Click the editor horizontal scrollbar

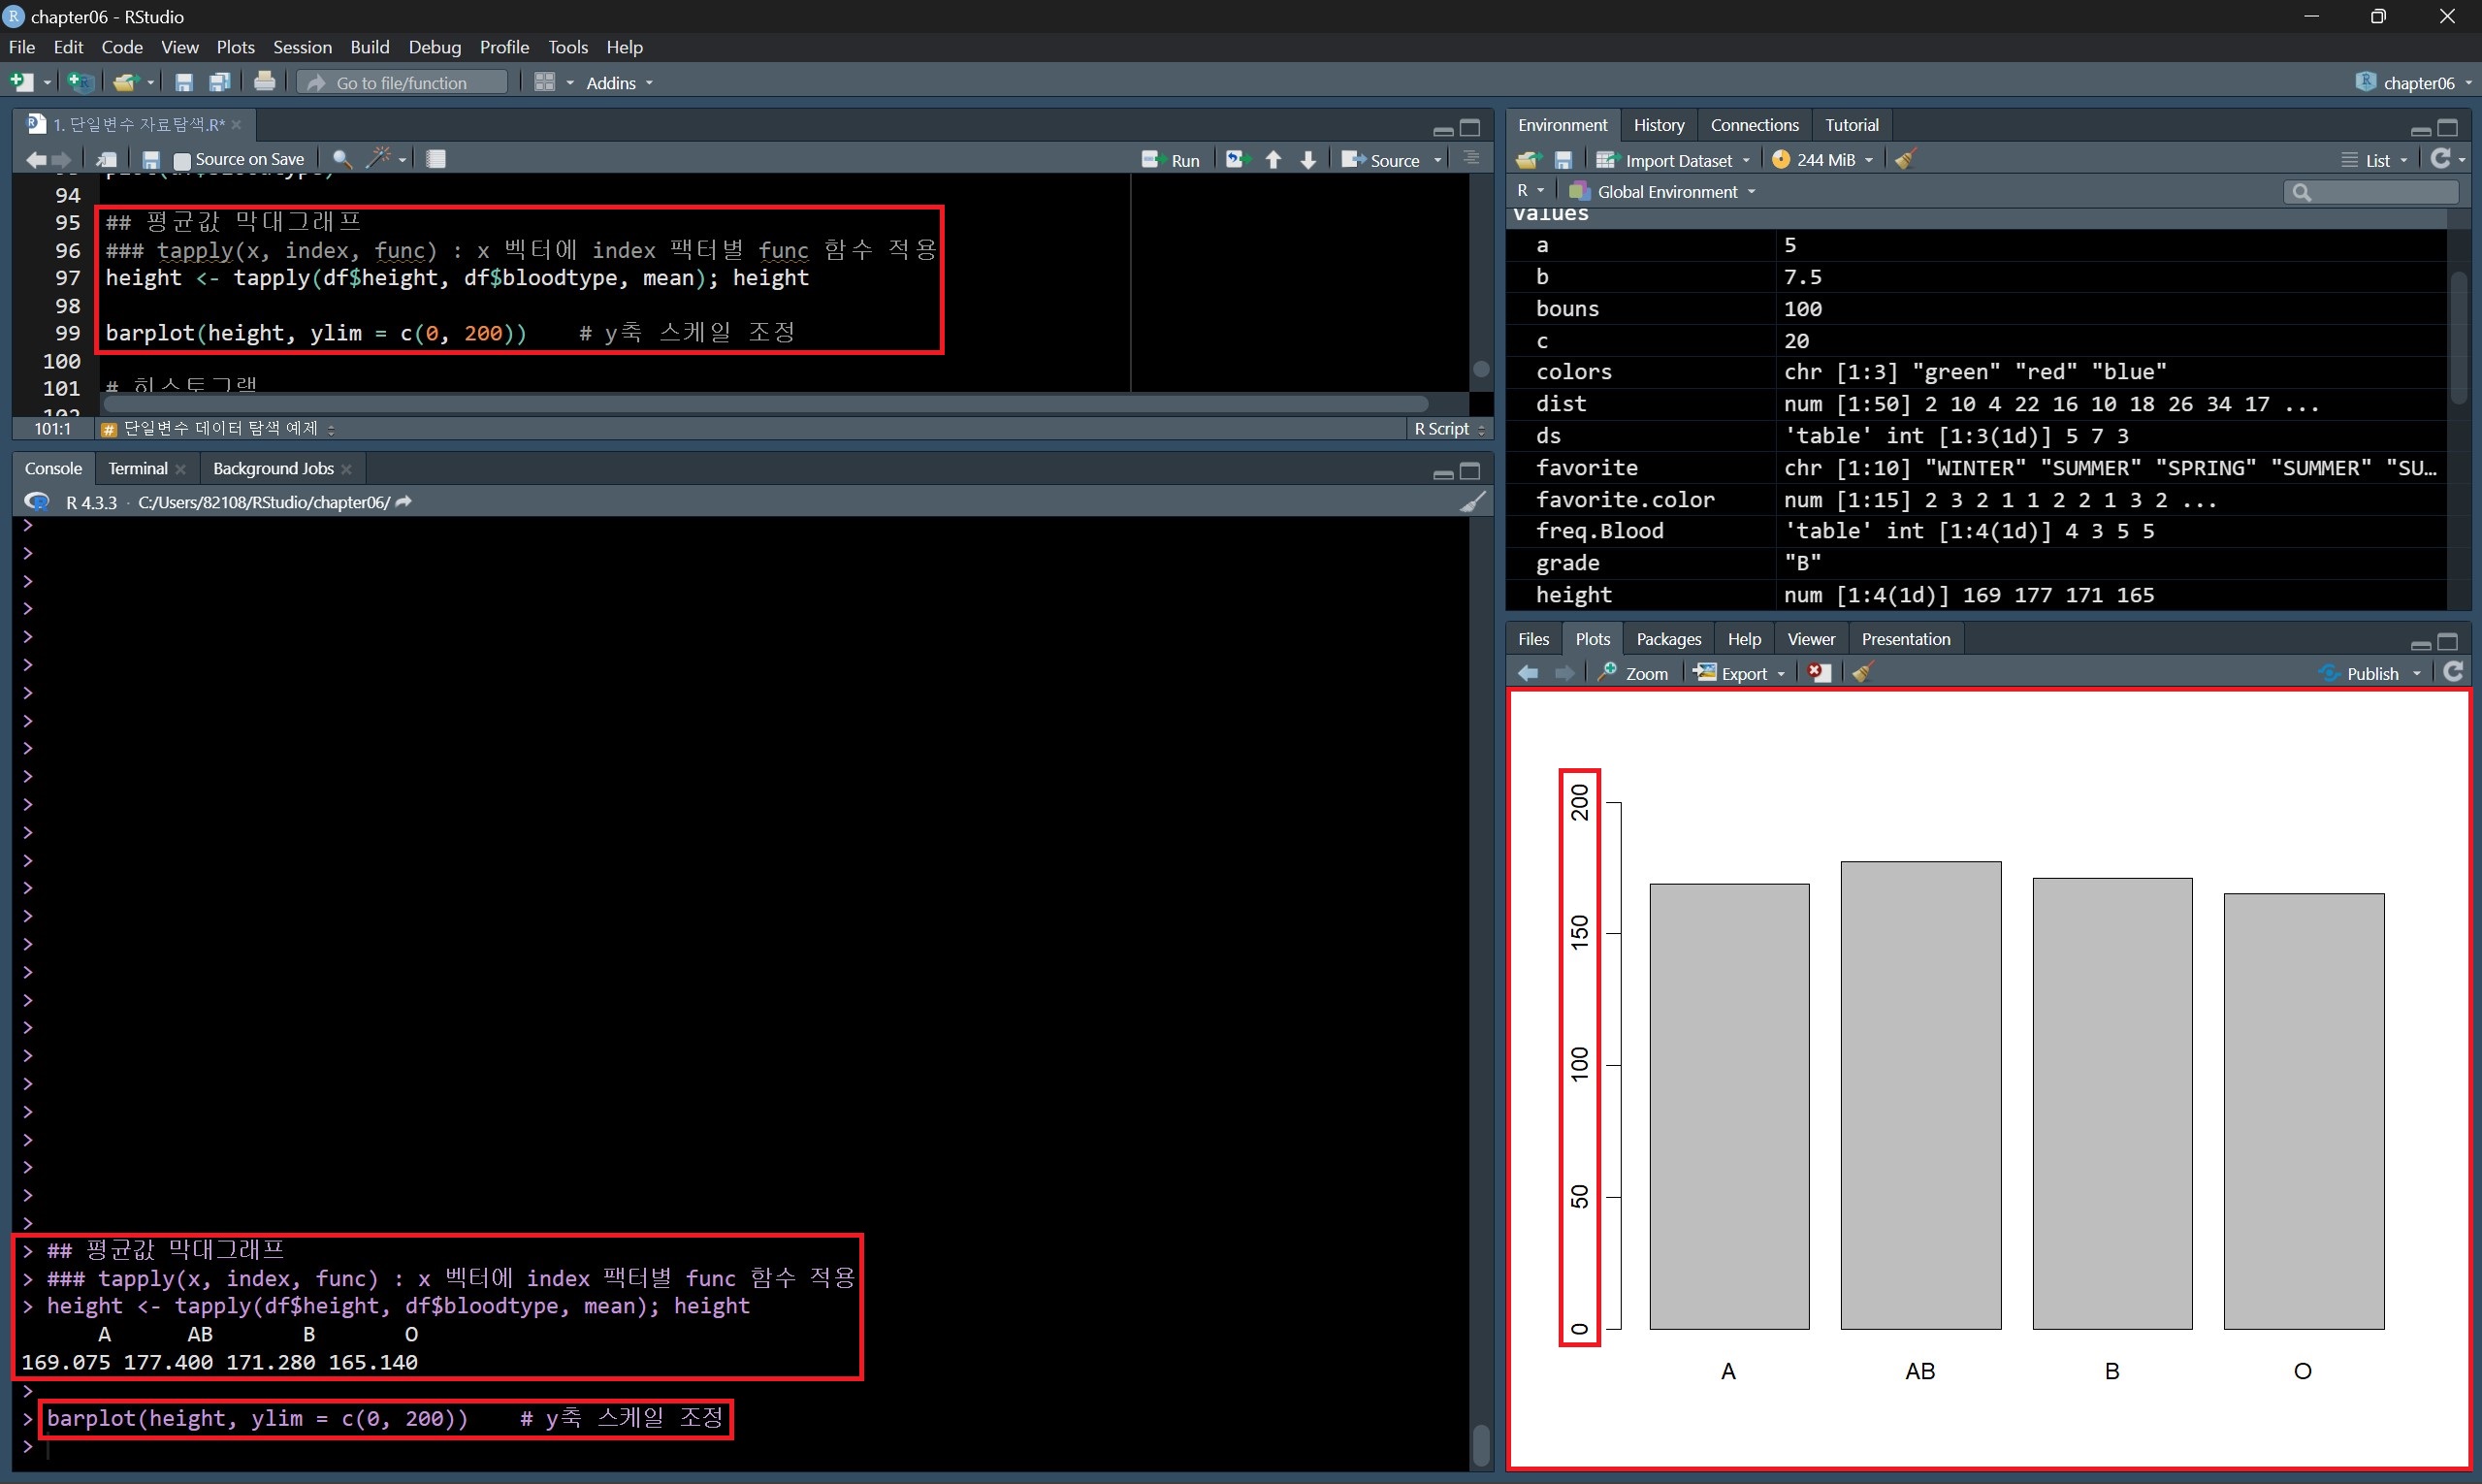tap(765, 404)
